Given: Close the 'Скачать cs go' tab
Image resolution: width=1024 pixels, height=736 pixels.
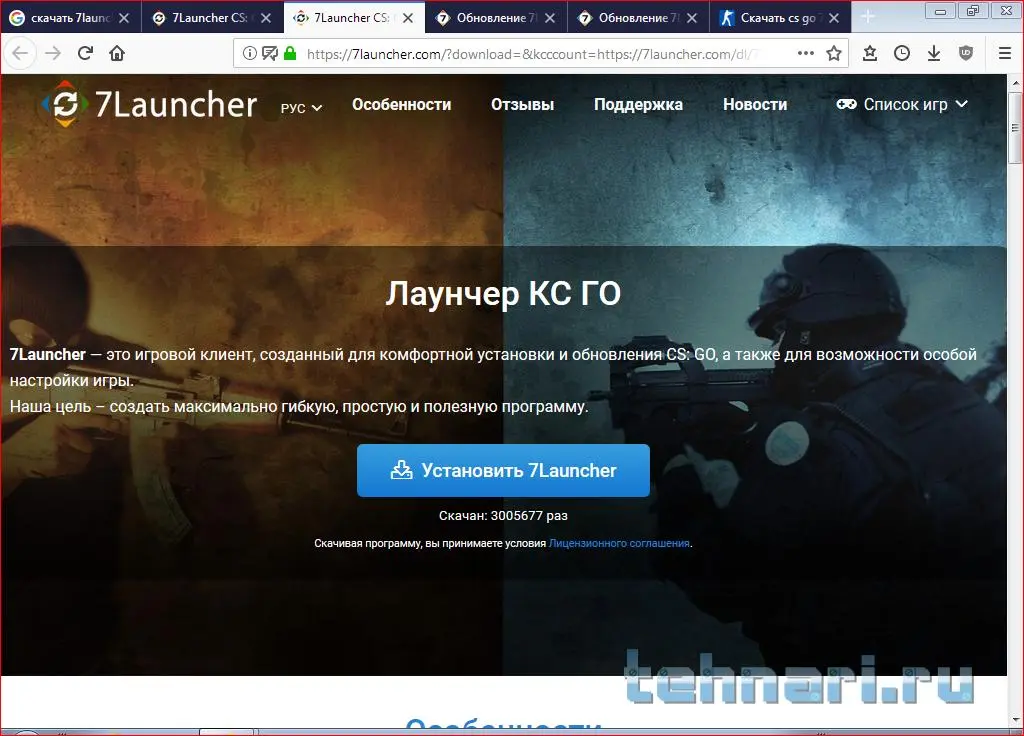Looking at the screenshot, I should pyautogui.click(x=834, y=18).
